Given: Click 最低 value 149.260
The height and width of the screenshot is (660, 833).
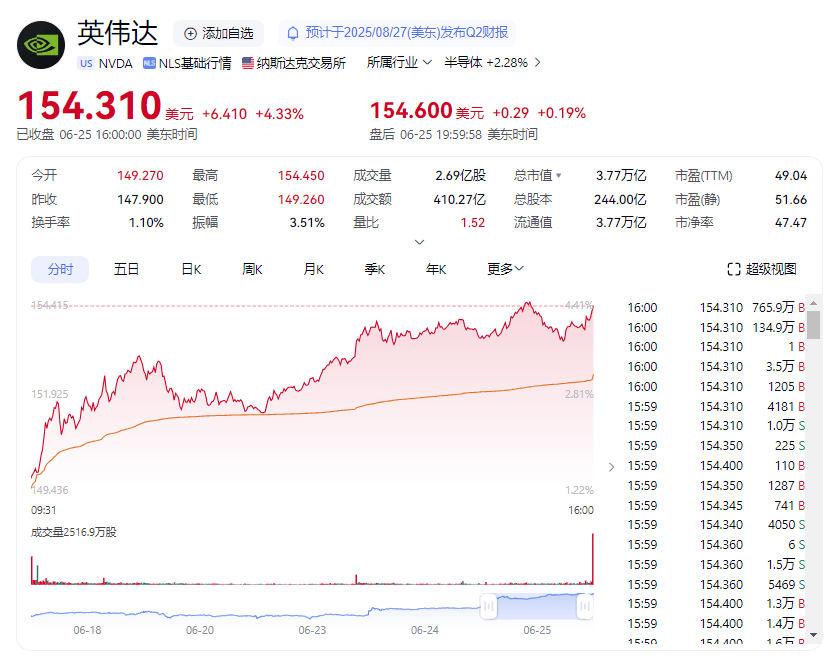Looking at the screenshot, I should tap(301, 200).
